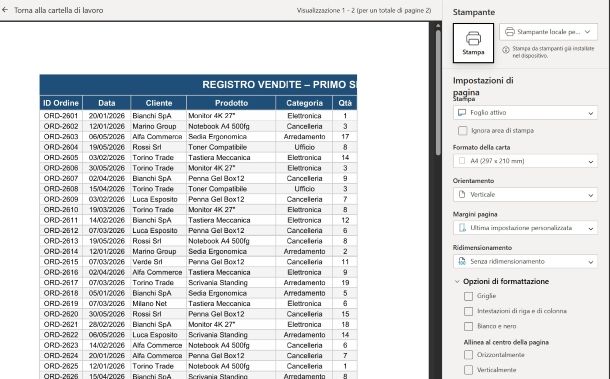
Task: Click the Data column header in preview
Action: click(107, 103)
